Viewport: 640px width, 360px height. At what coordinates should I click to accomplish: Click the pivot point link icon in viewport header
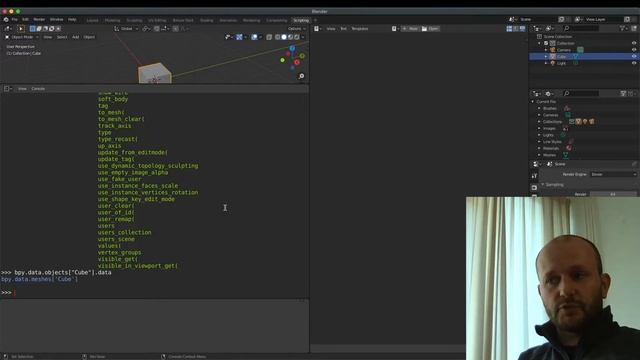click(146, 29)
